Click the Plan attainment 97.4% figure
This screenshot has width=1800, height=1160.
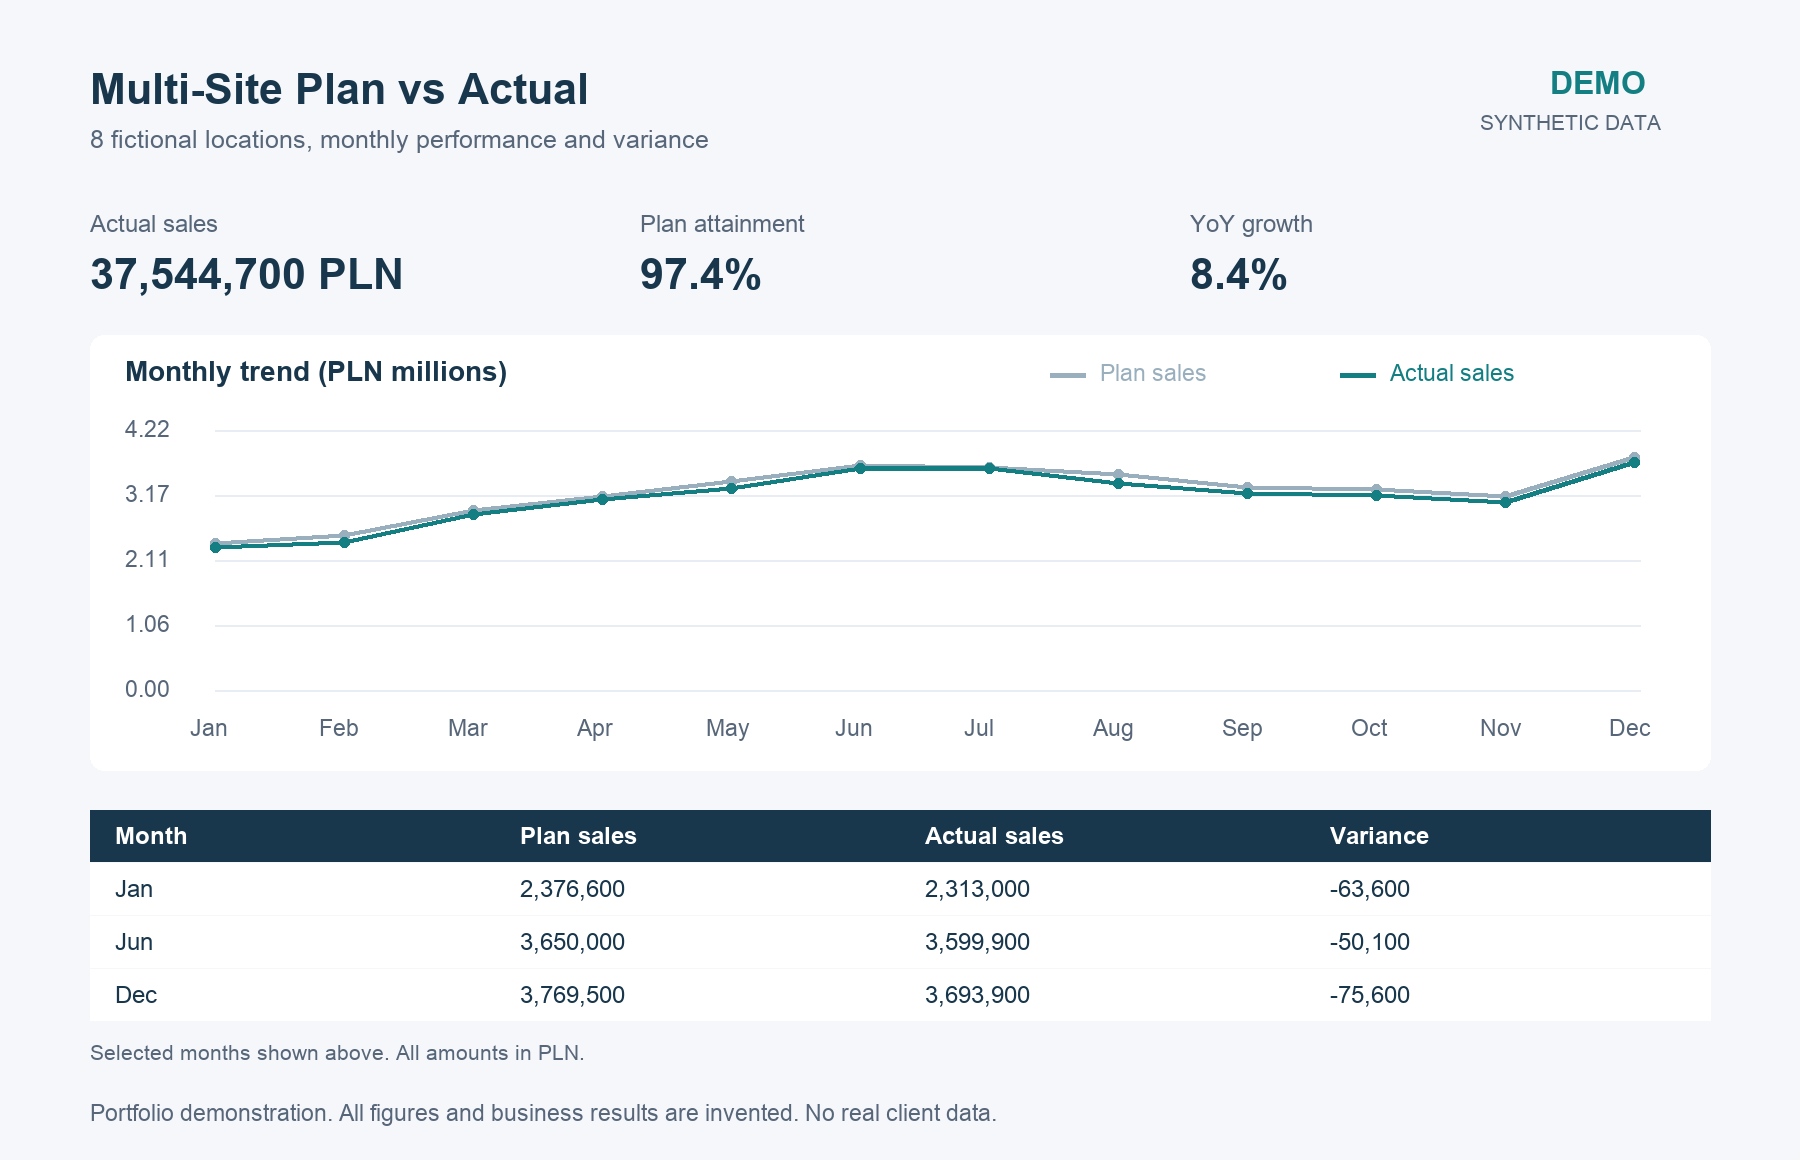tap(700, 274)
